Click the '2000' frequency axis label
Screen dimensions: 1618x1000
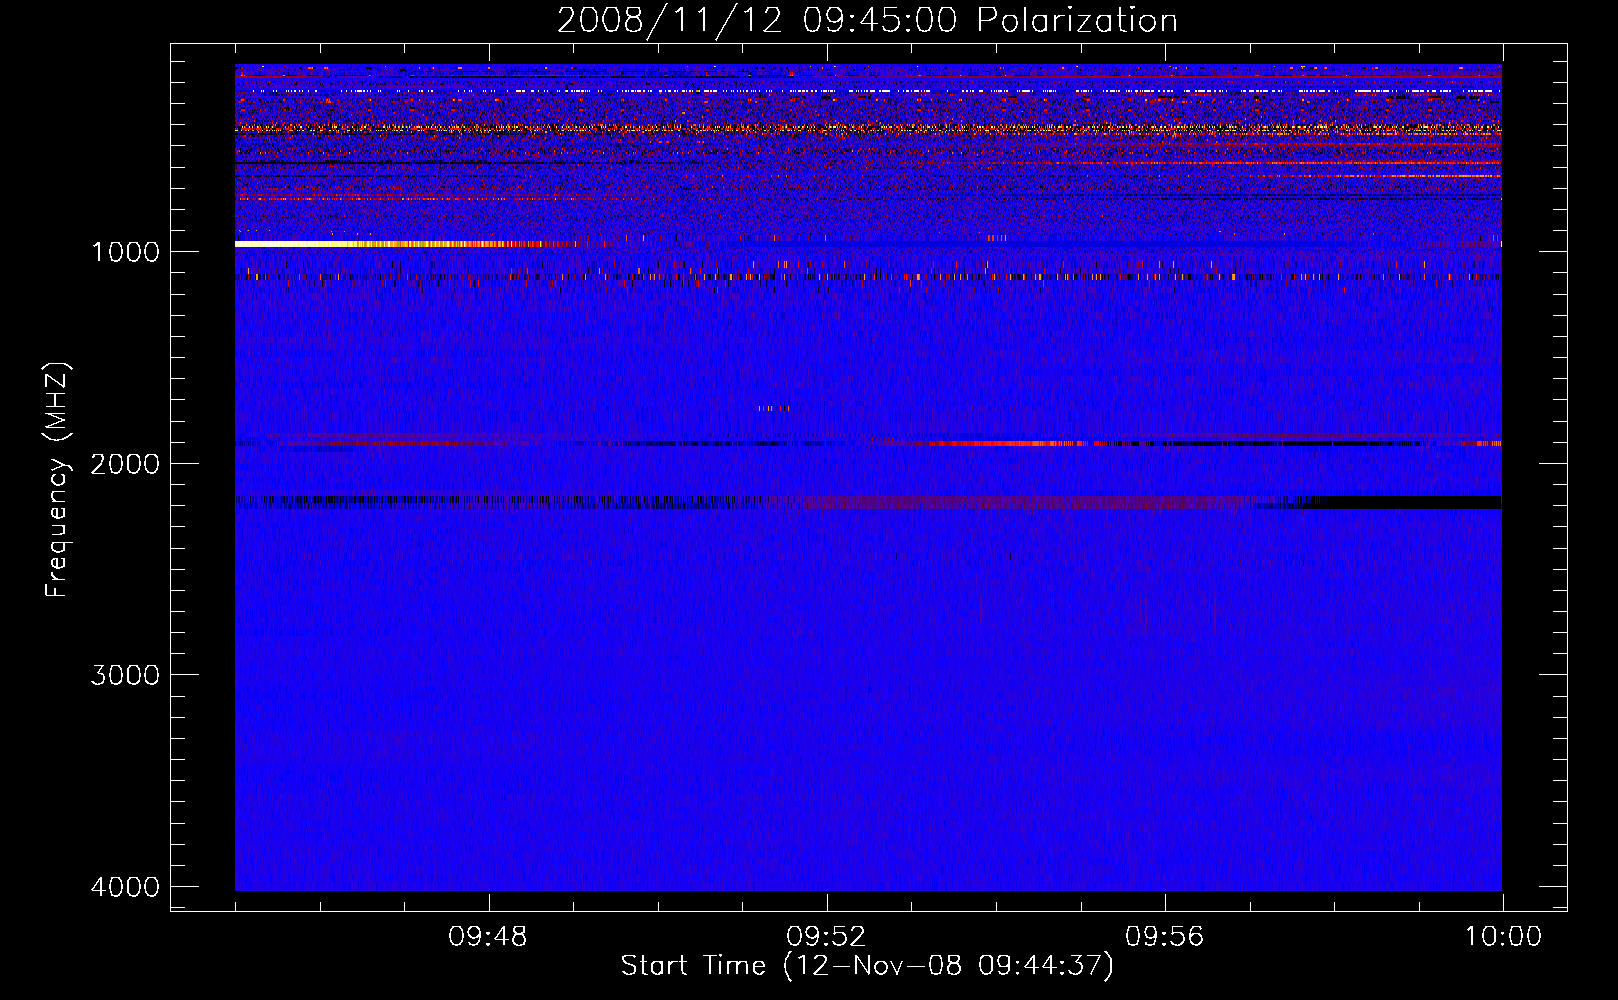click(x=125, y=463)
